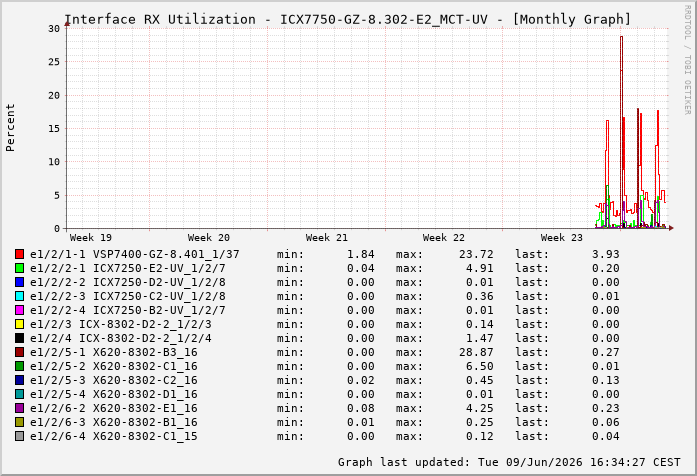Image resolution: width=697 pixels, height=476 pixels.
Task: Click the y-axis value 30
Action: (x=54, y=28)
